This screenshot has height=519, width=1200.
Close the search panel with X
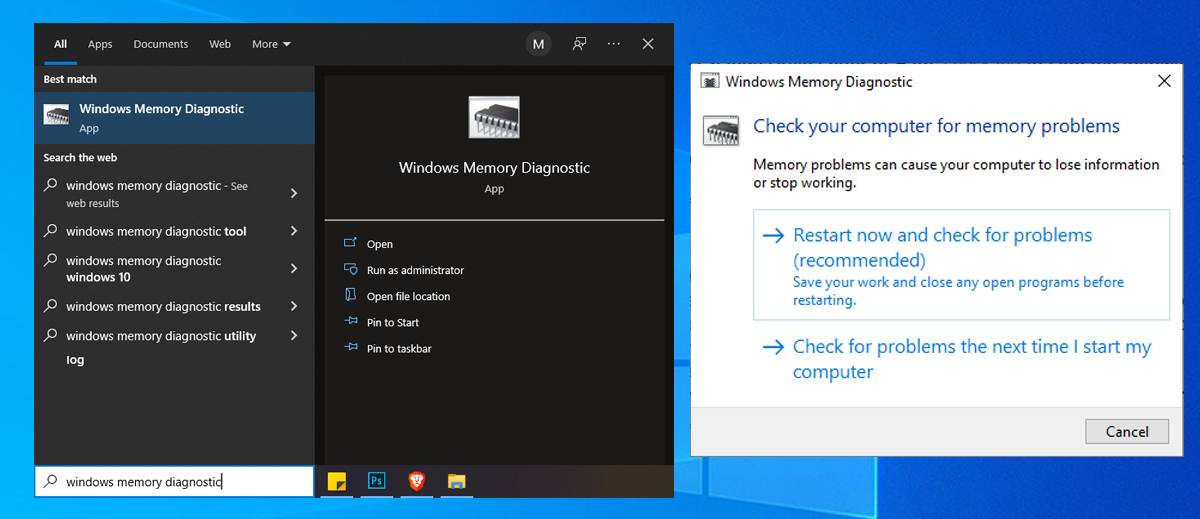pyautogui.click(x=648, y=44)
